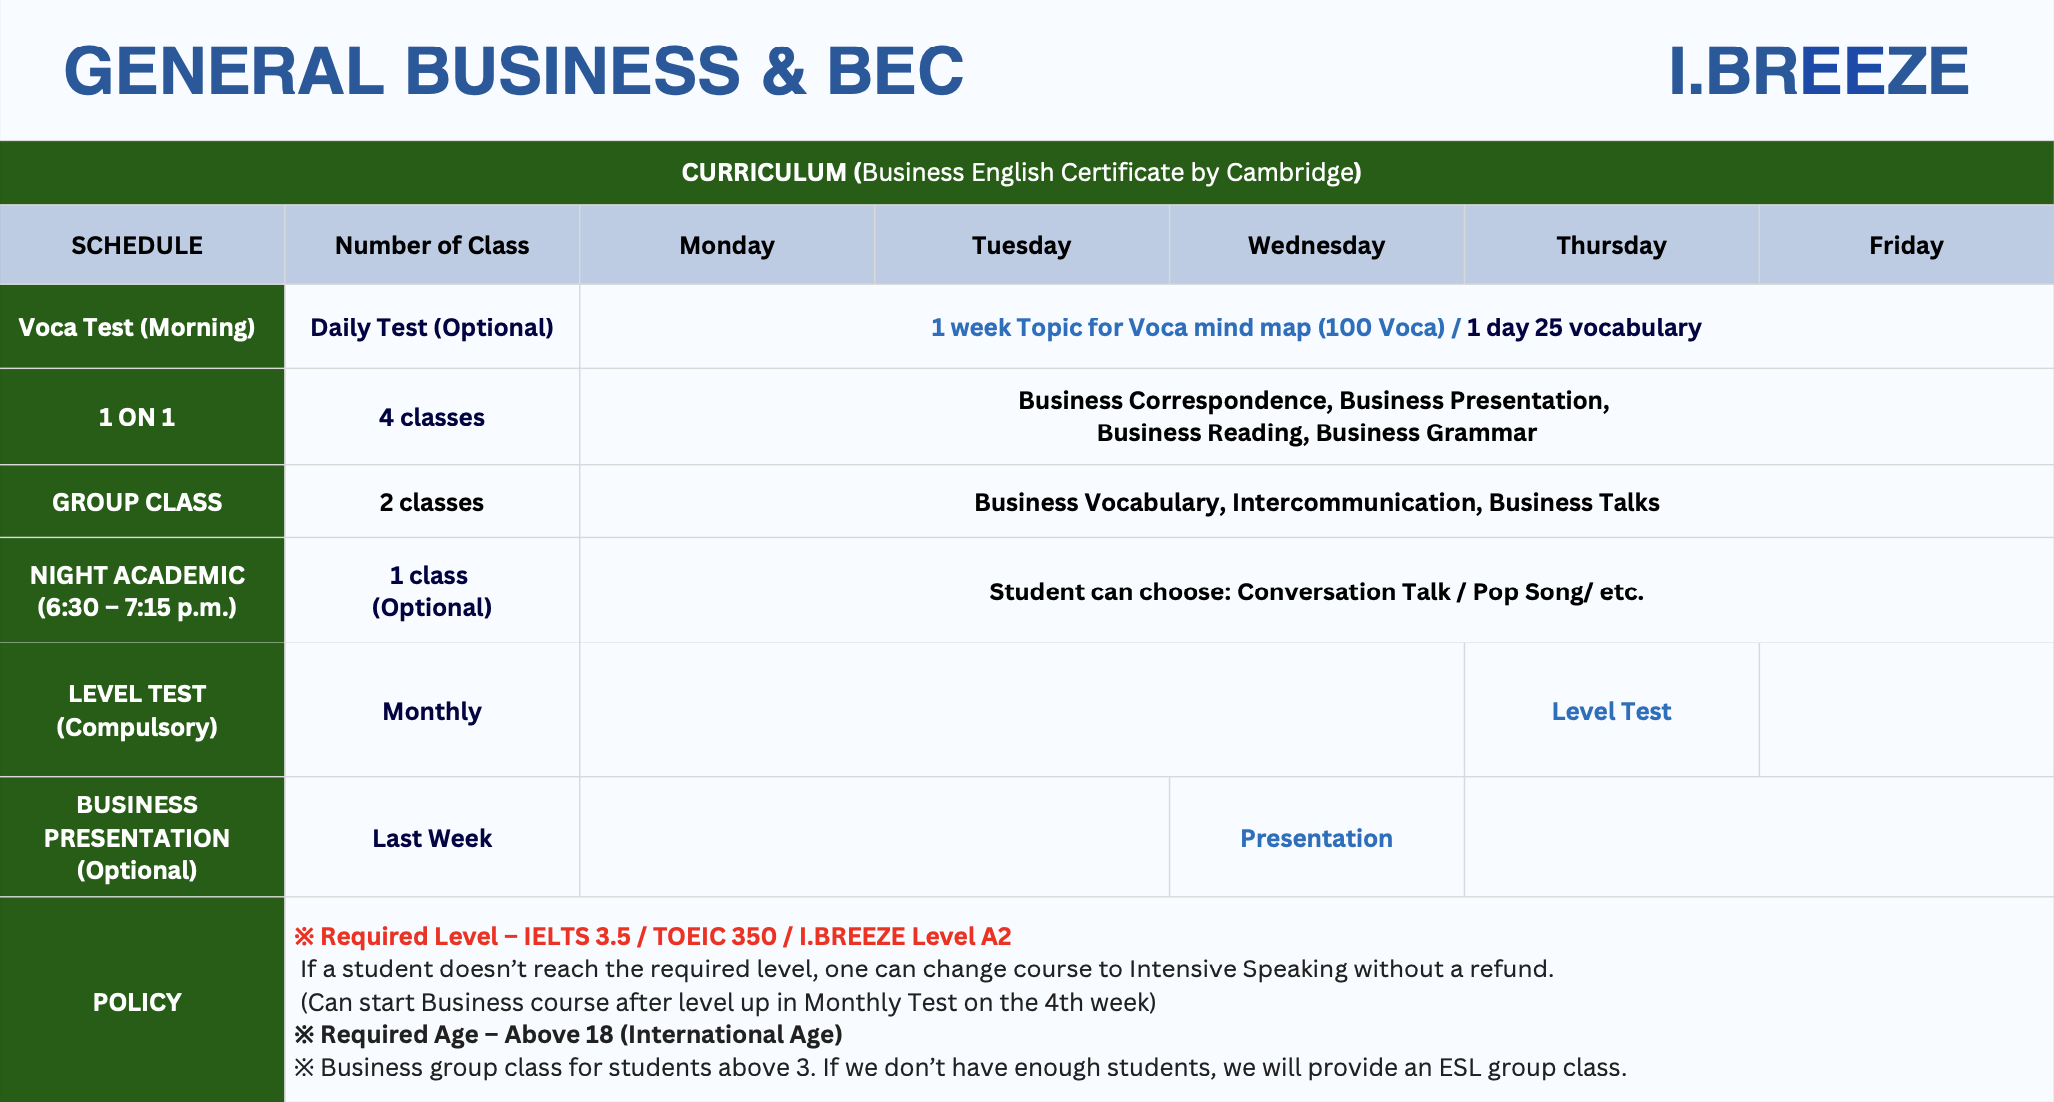The width and height of the screenshot is (2054, 1102).
Task: Select the Thursday column header
Action: [1611, 245]
